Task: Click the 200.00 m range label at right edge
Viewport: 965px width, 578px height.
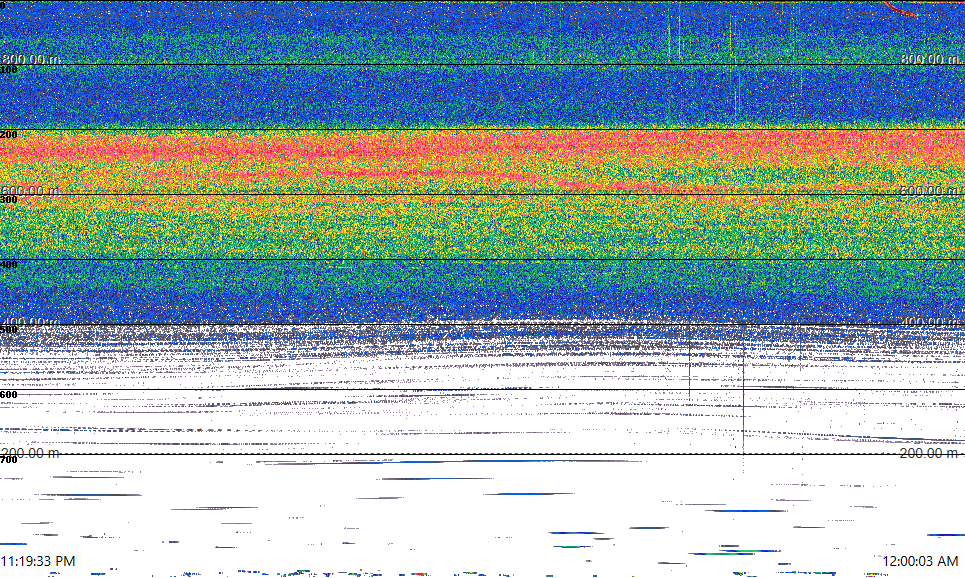Action: (x=929, y=454)
